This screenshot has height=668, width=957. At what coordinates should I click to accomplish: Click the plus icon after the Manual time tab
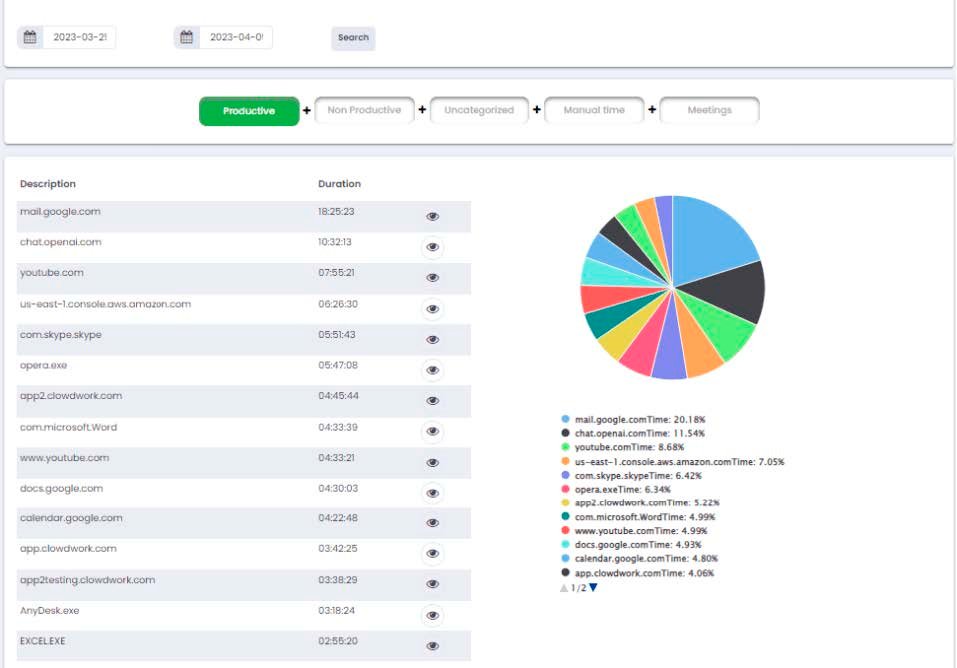pyautogui.click(x=654, y=109)
